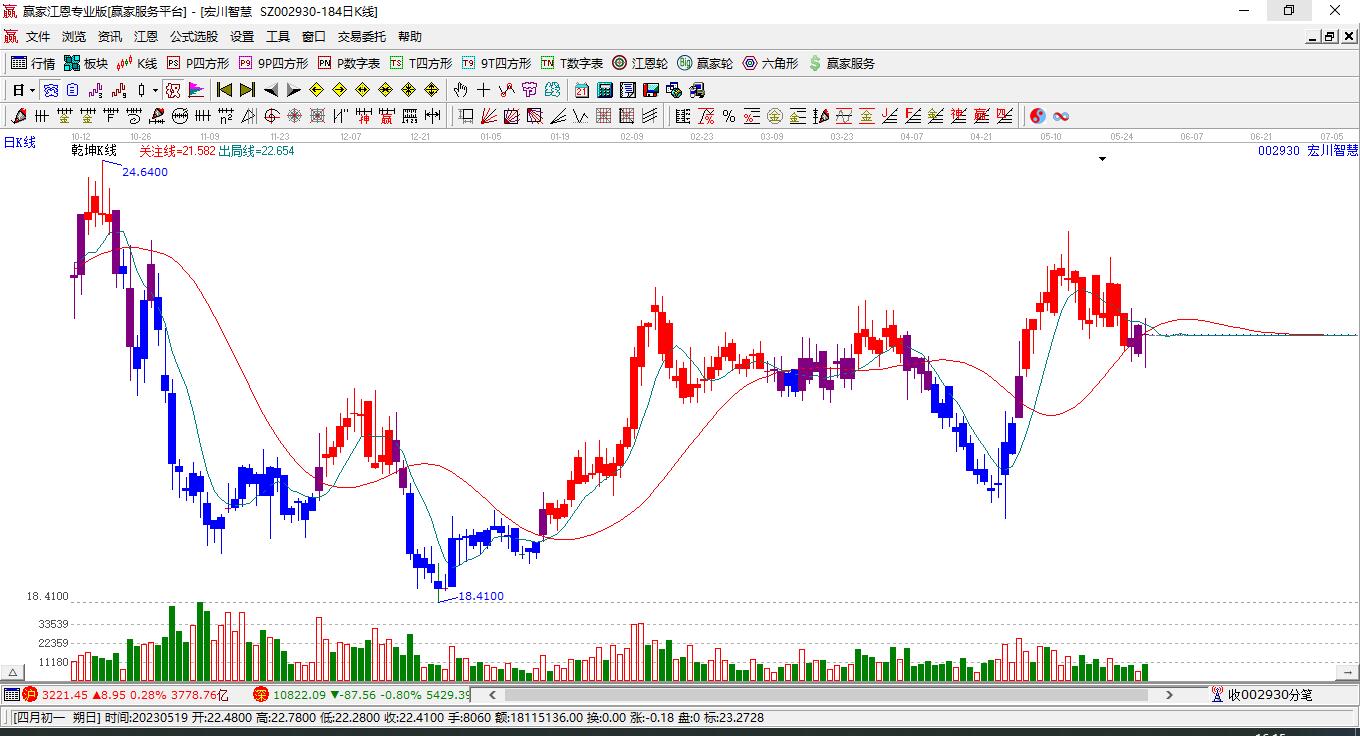Click the yin-yang icon
This screenshot has height=736, width=1360.
click(1038, 117)
